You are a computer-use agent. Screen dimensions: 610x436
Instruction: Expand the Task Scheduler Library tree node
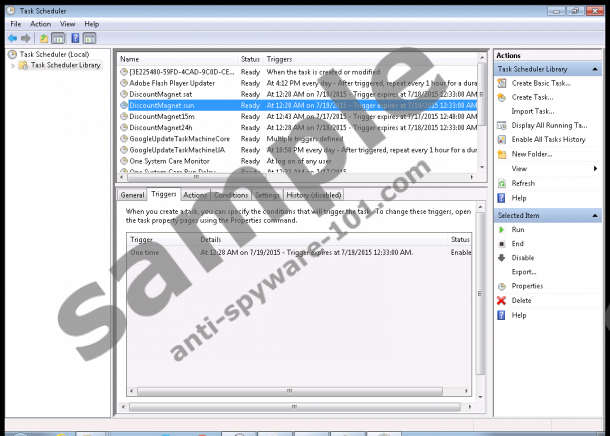pyautogui.click(x=12, y=65)
